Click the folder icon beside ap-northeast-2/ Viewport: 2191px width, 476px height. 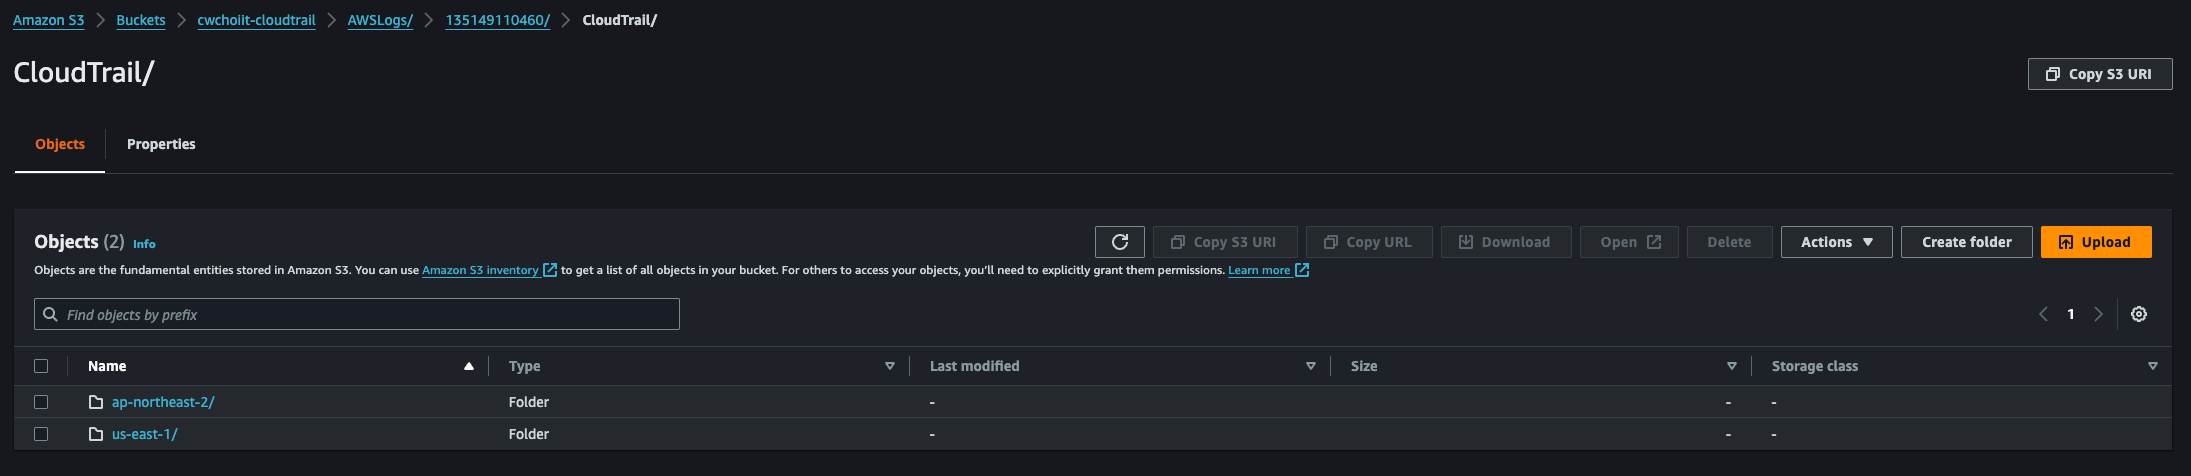pos(96,402)
